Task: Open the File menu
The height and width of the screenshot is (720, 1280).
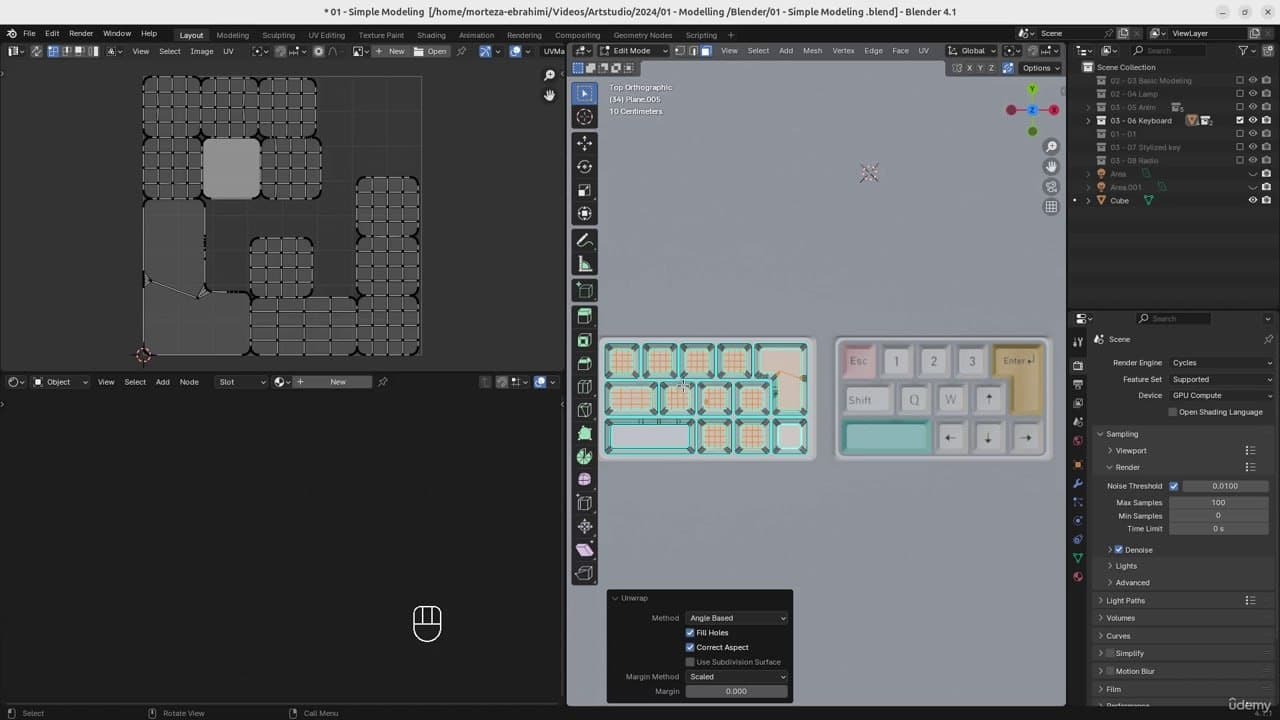Action: click(x=29, y=33)
